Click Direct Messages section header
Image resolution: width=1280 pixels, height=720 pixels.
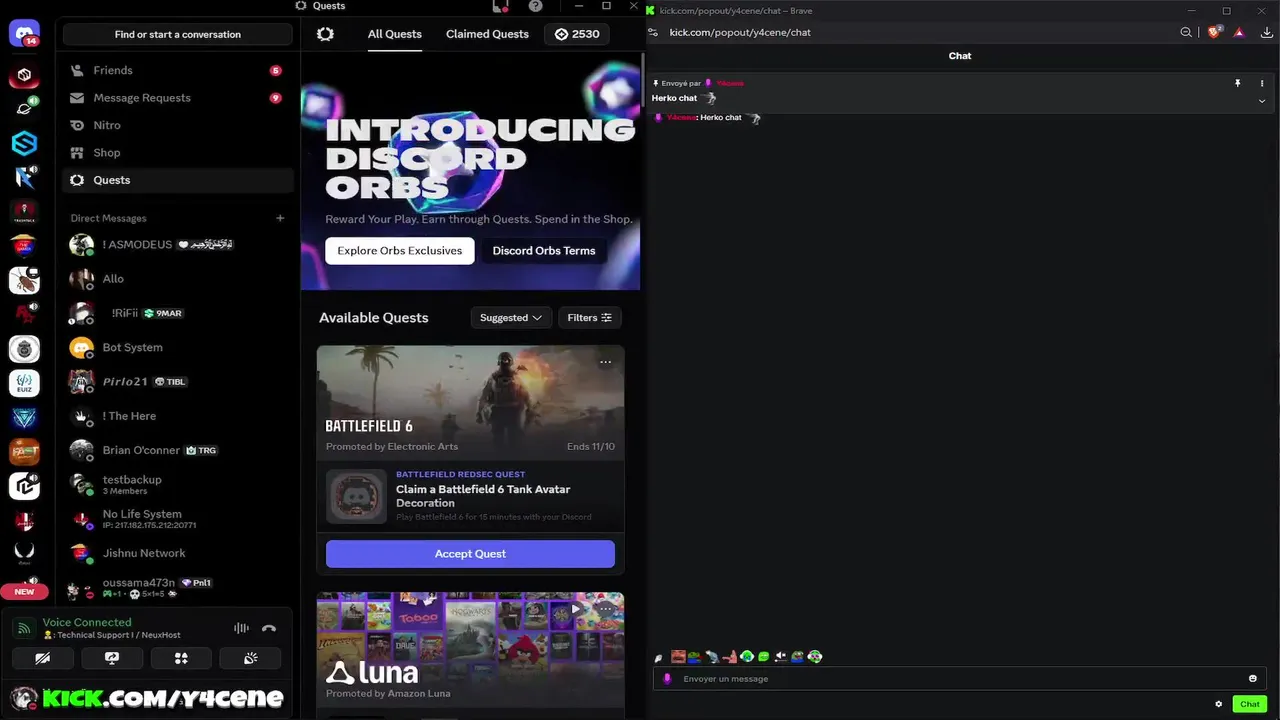tap(108, 218)
